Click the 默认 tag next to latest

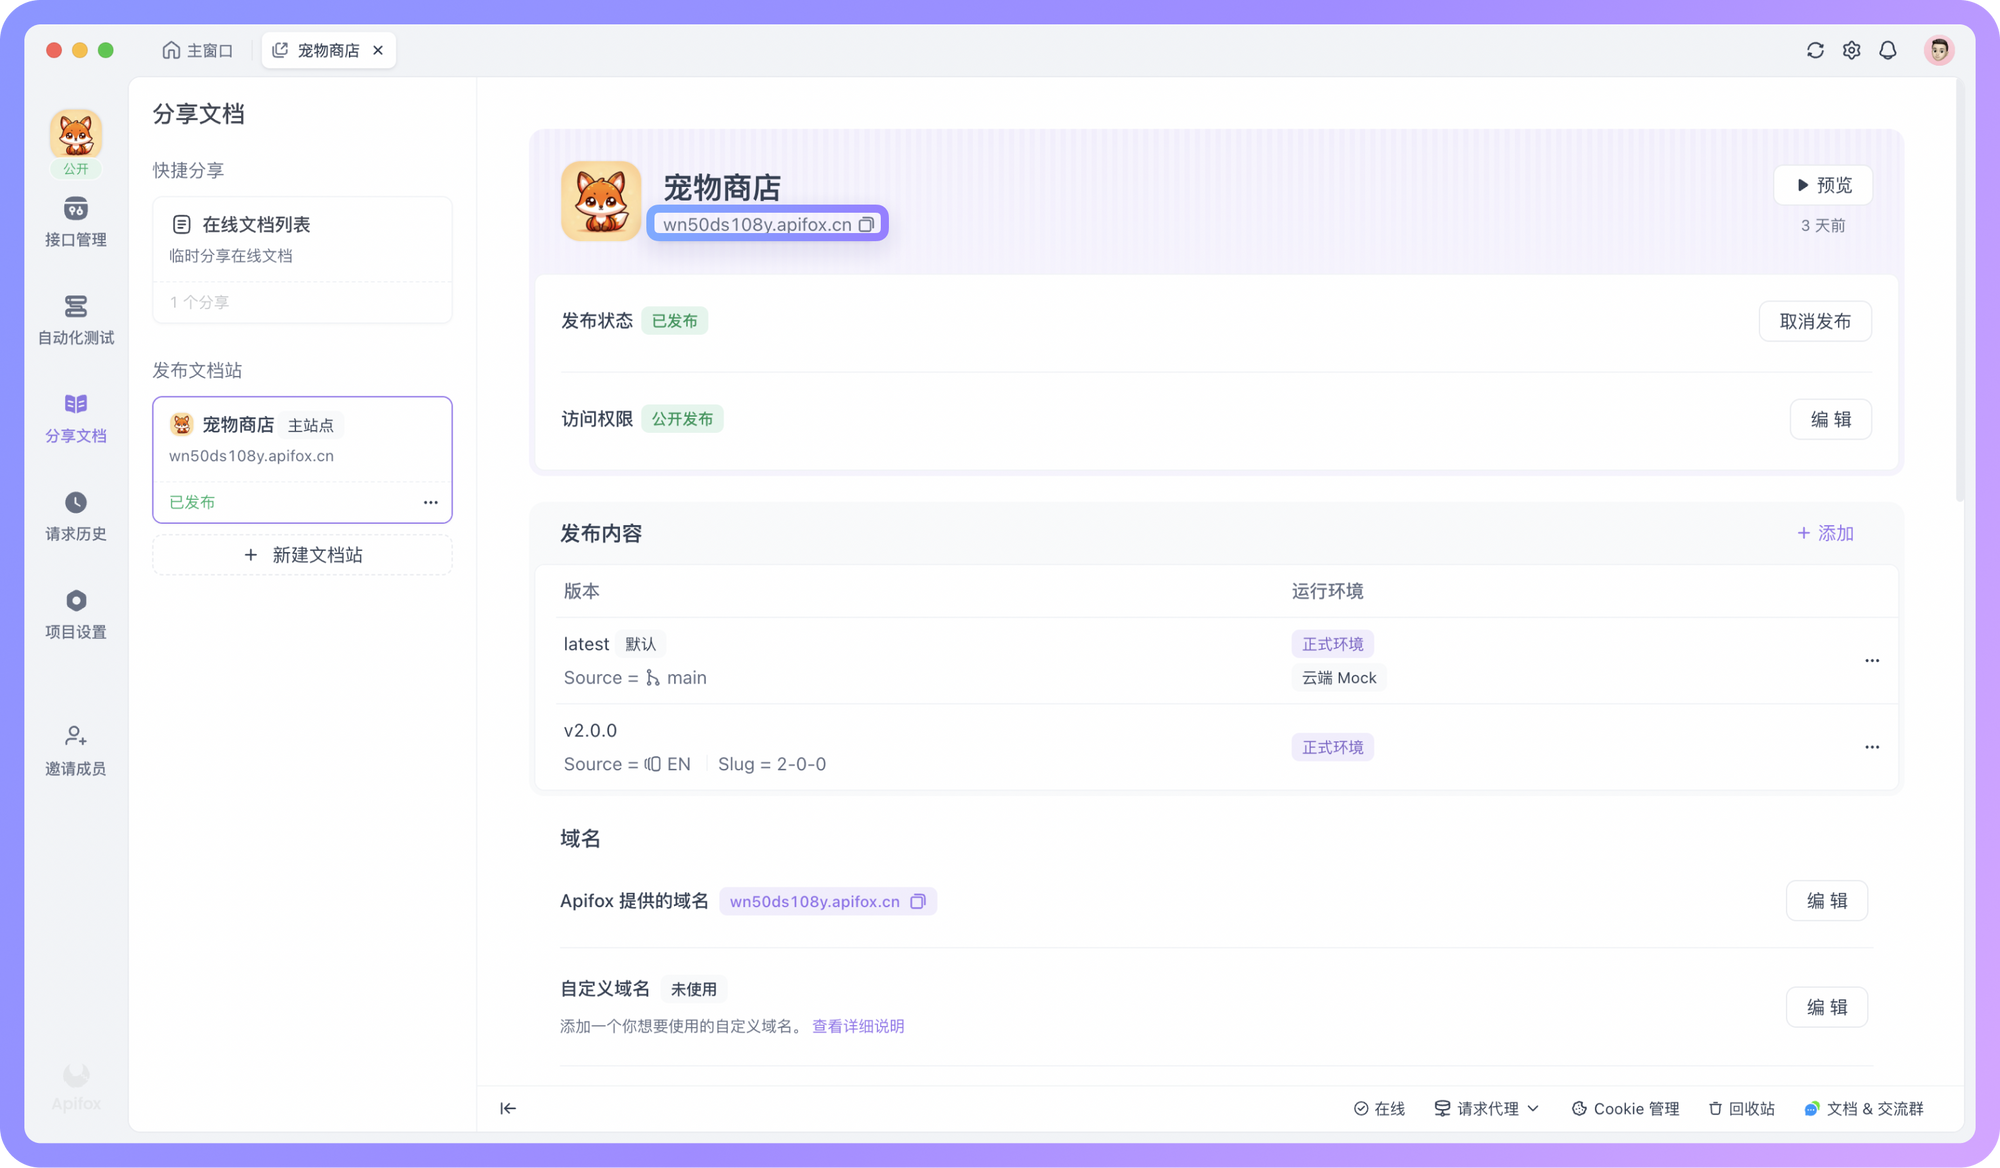(640, 644)
